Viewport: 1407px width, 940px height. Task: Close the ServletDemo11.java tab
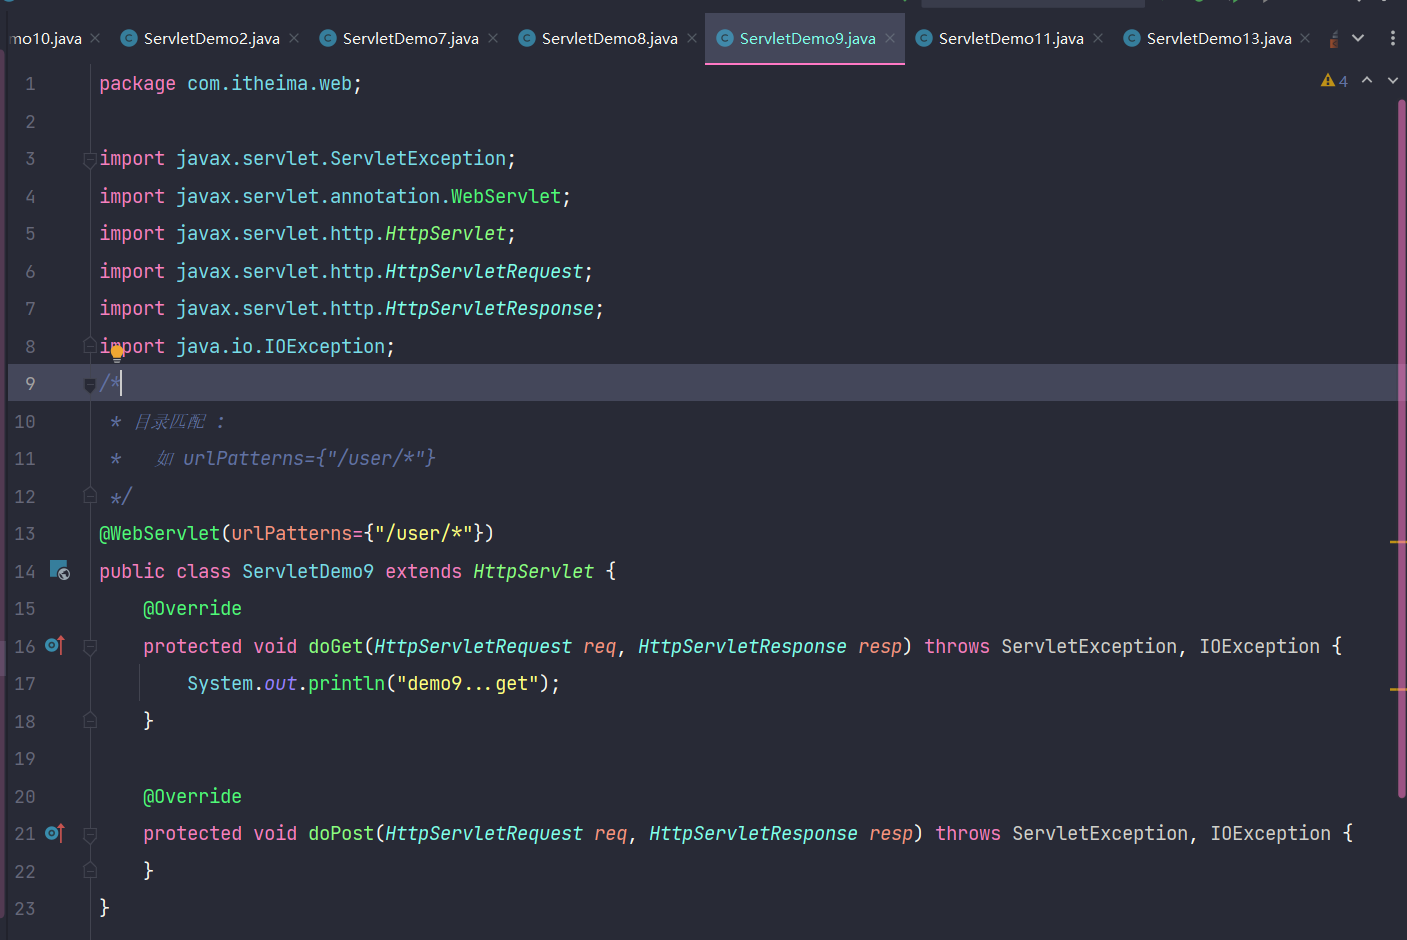pyautogui.click(x=1098, y=38)
